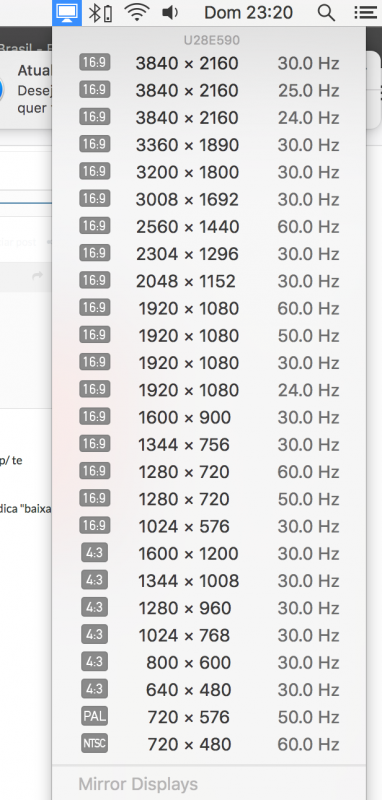The width and height of the screenshot is (382, 800).
Task: Select 4:3 mode 1600 × 1200
Action: click(209, 554)
